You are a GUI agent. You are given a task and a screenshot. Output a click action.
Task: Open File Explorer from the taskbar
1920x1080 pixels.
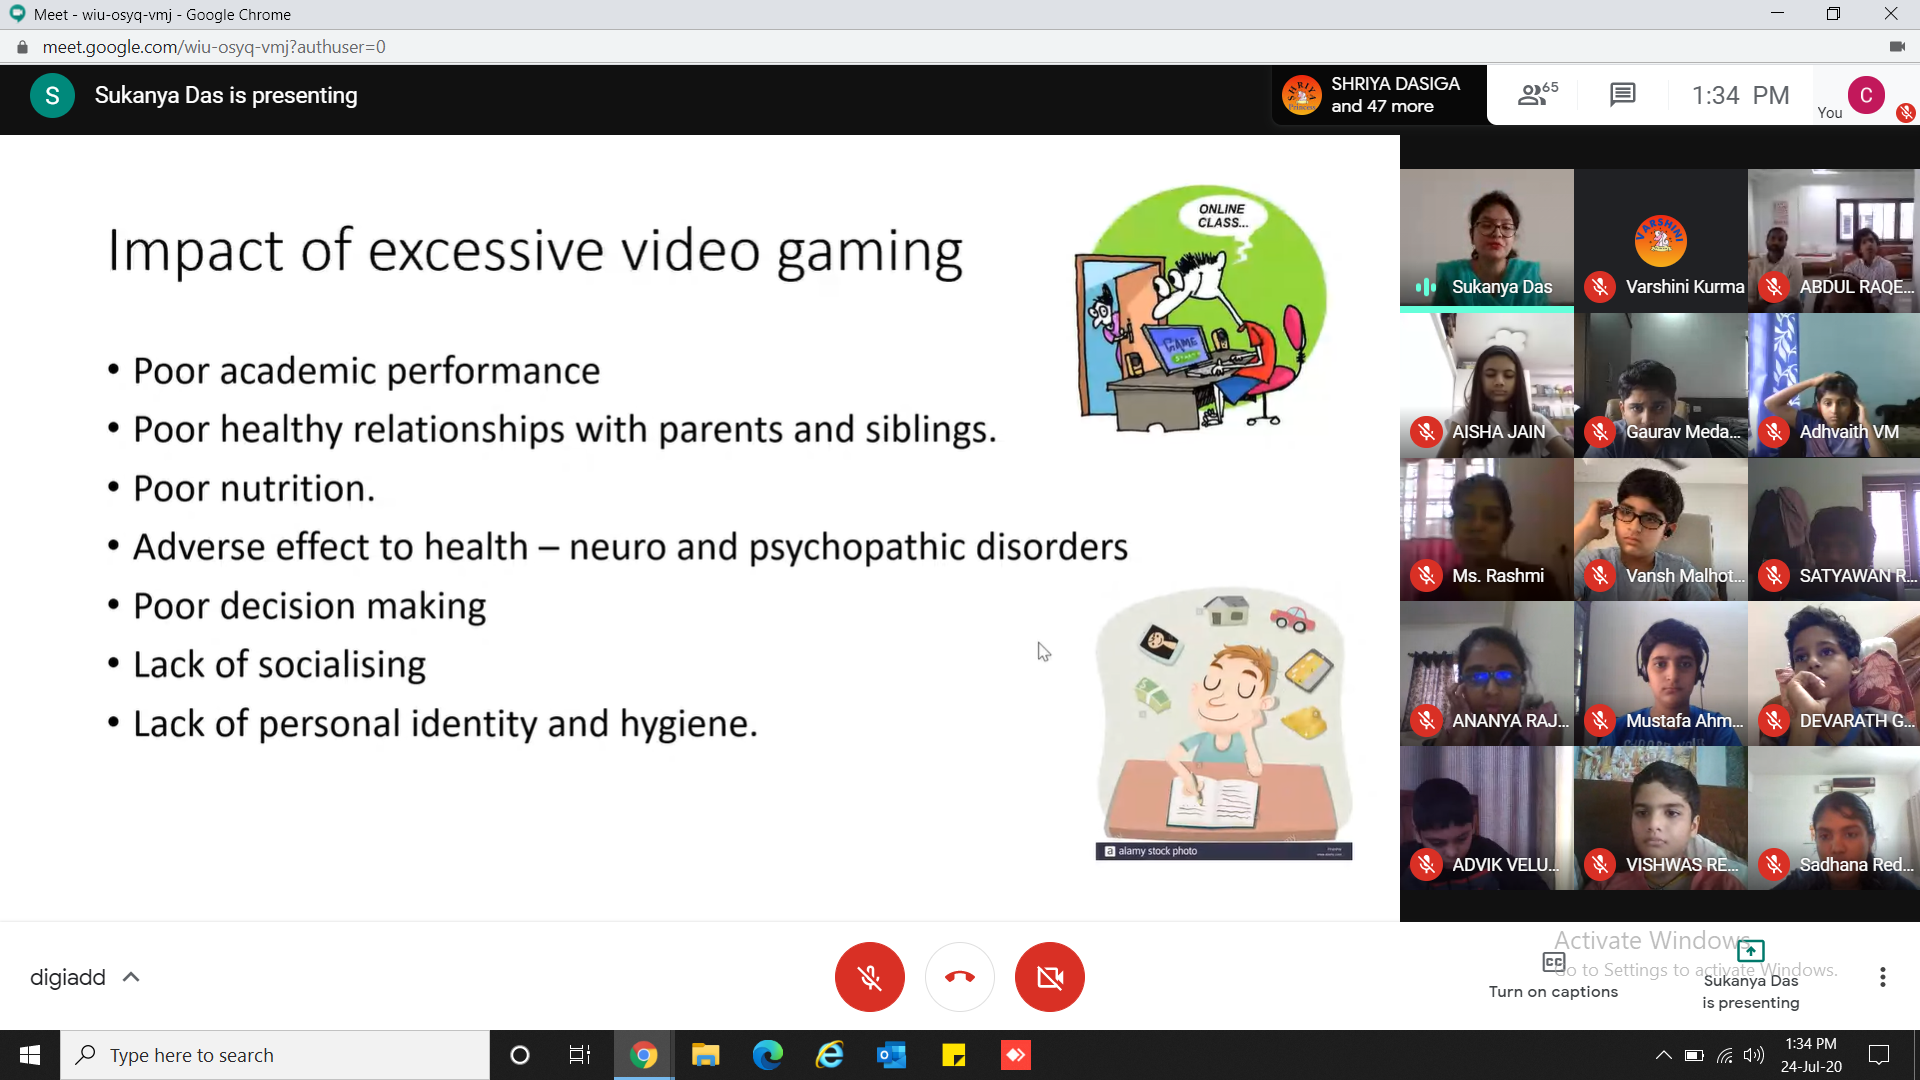706,1055
